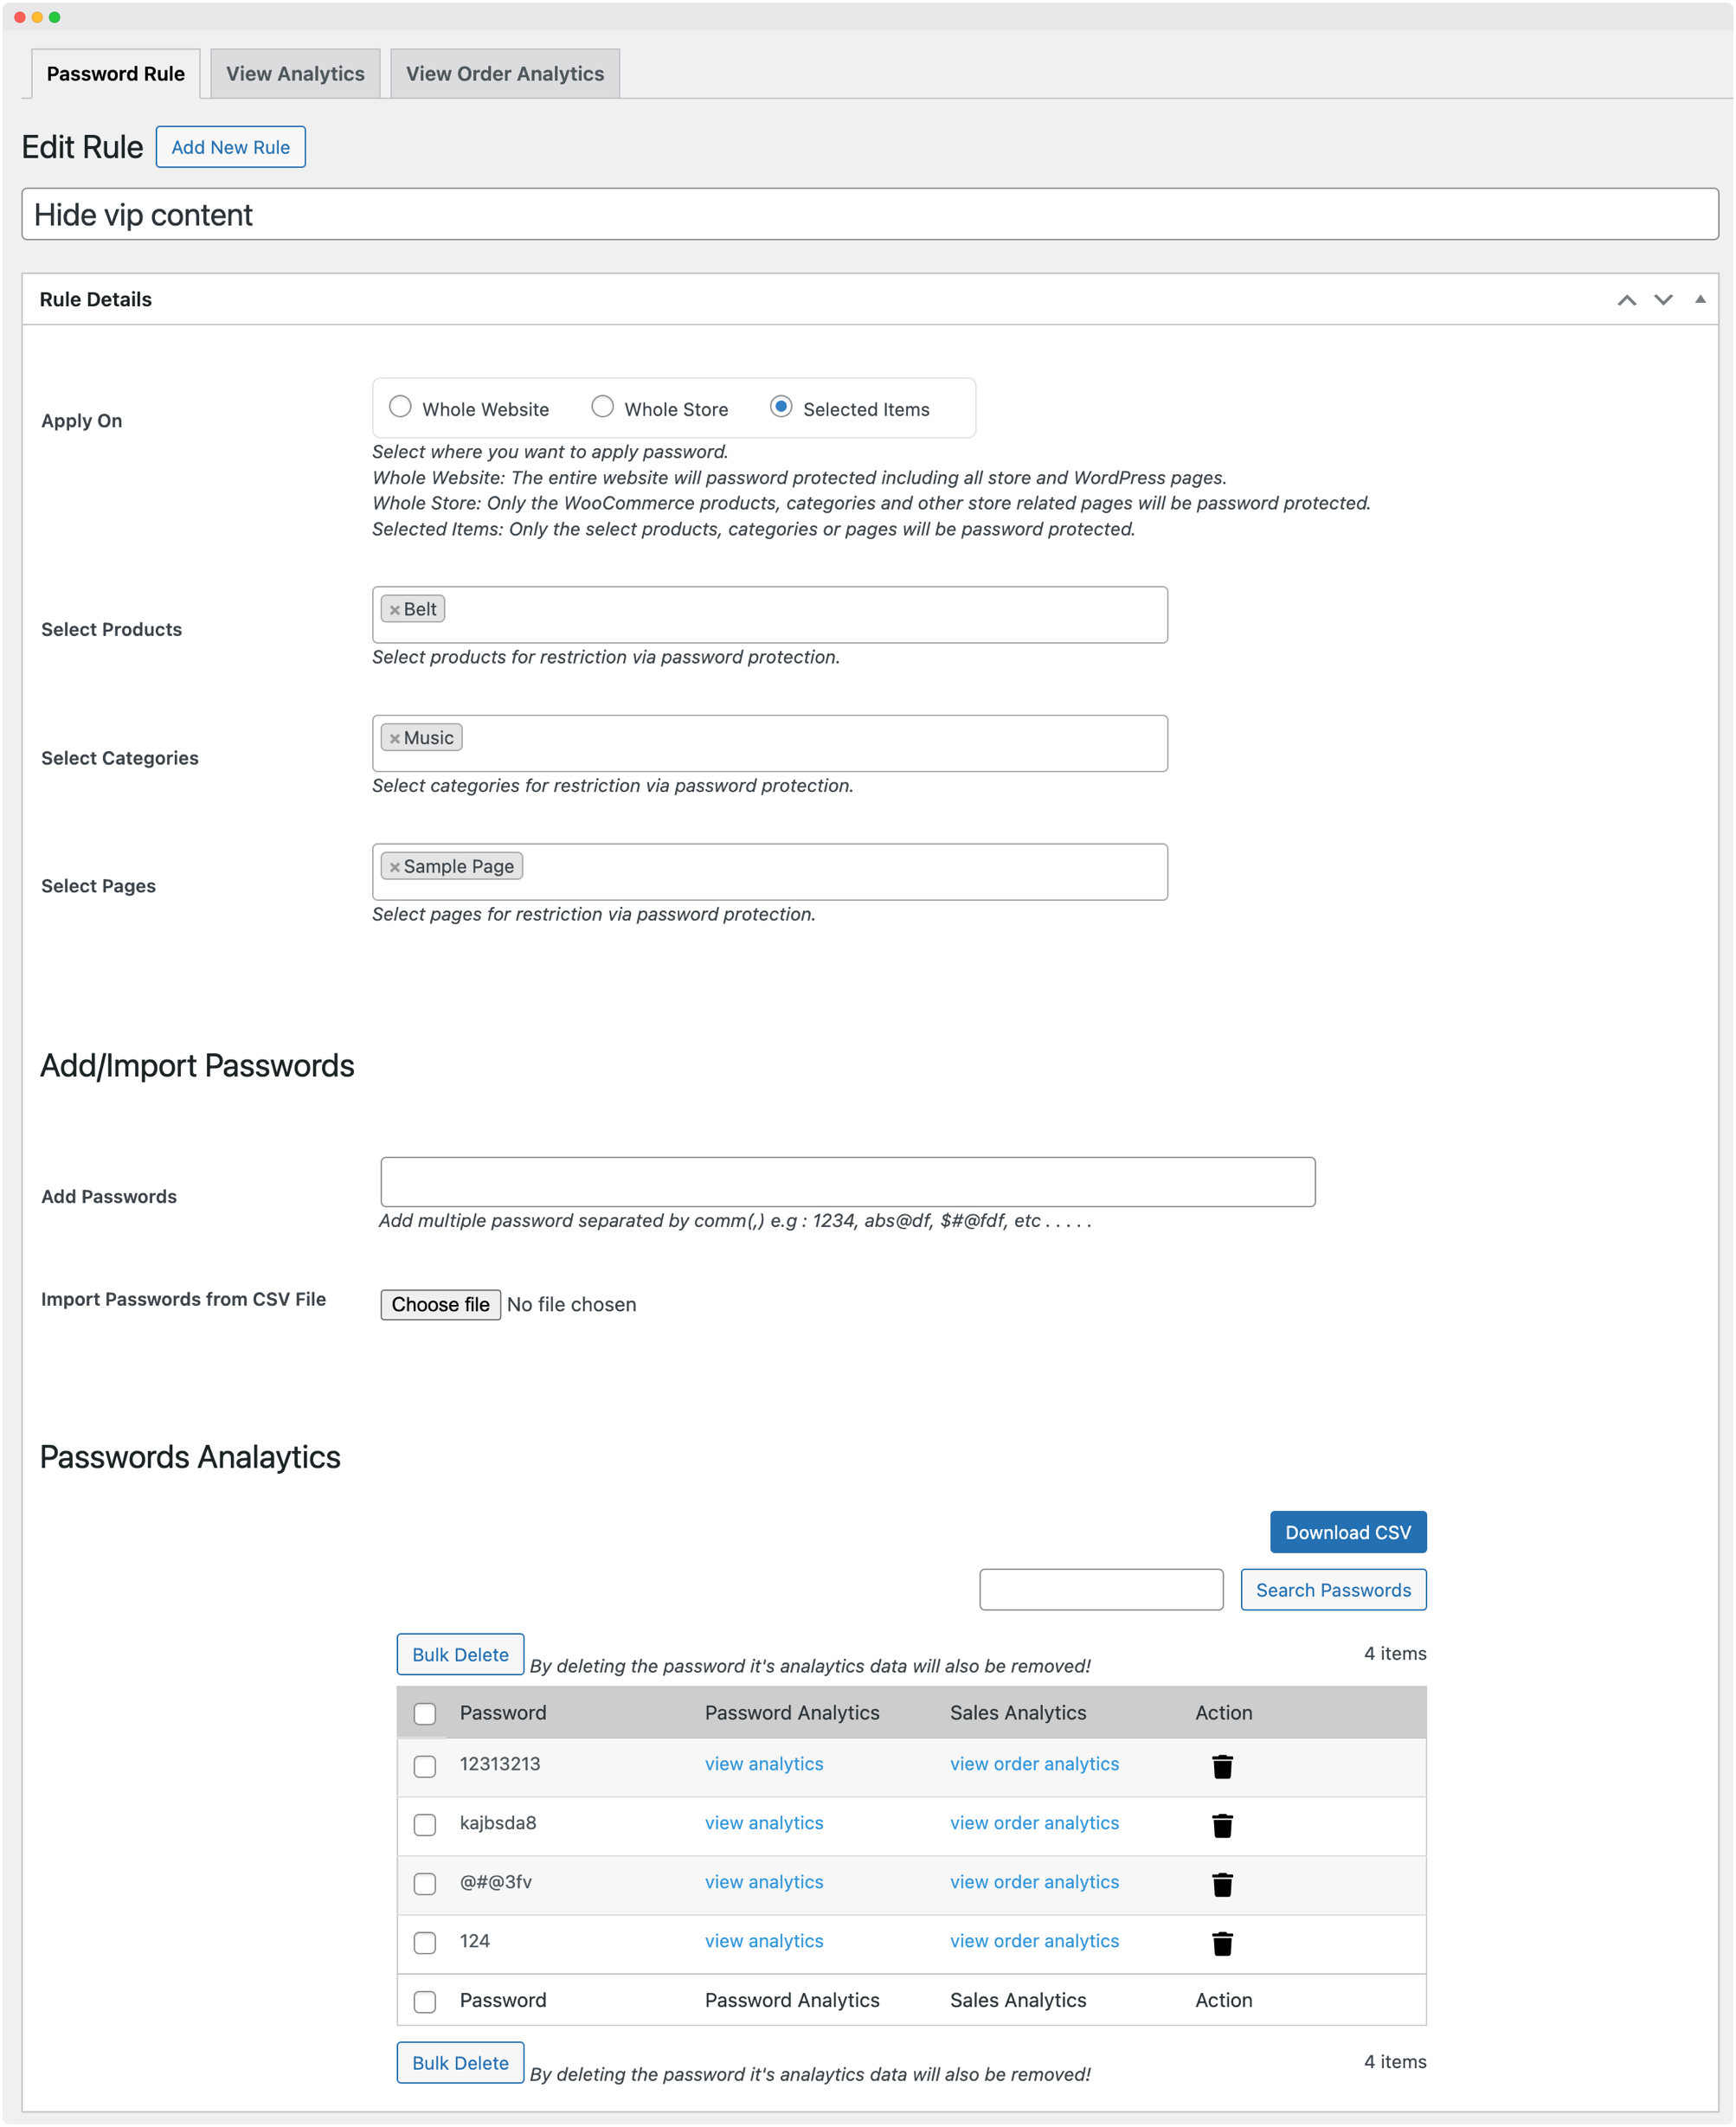Click the Download CSV button

[1347, 1532]
